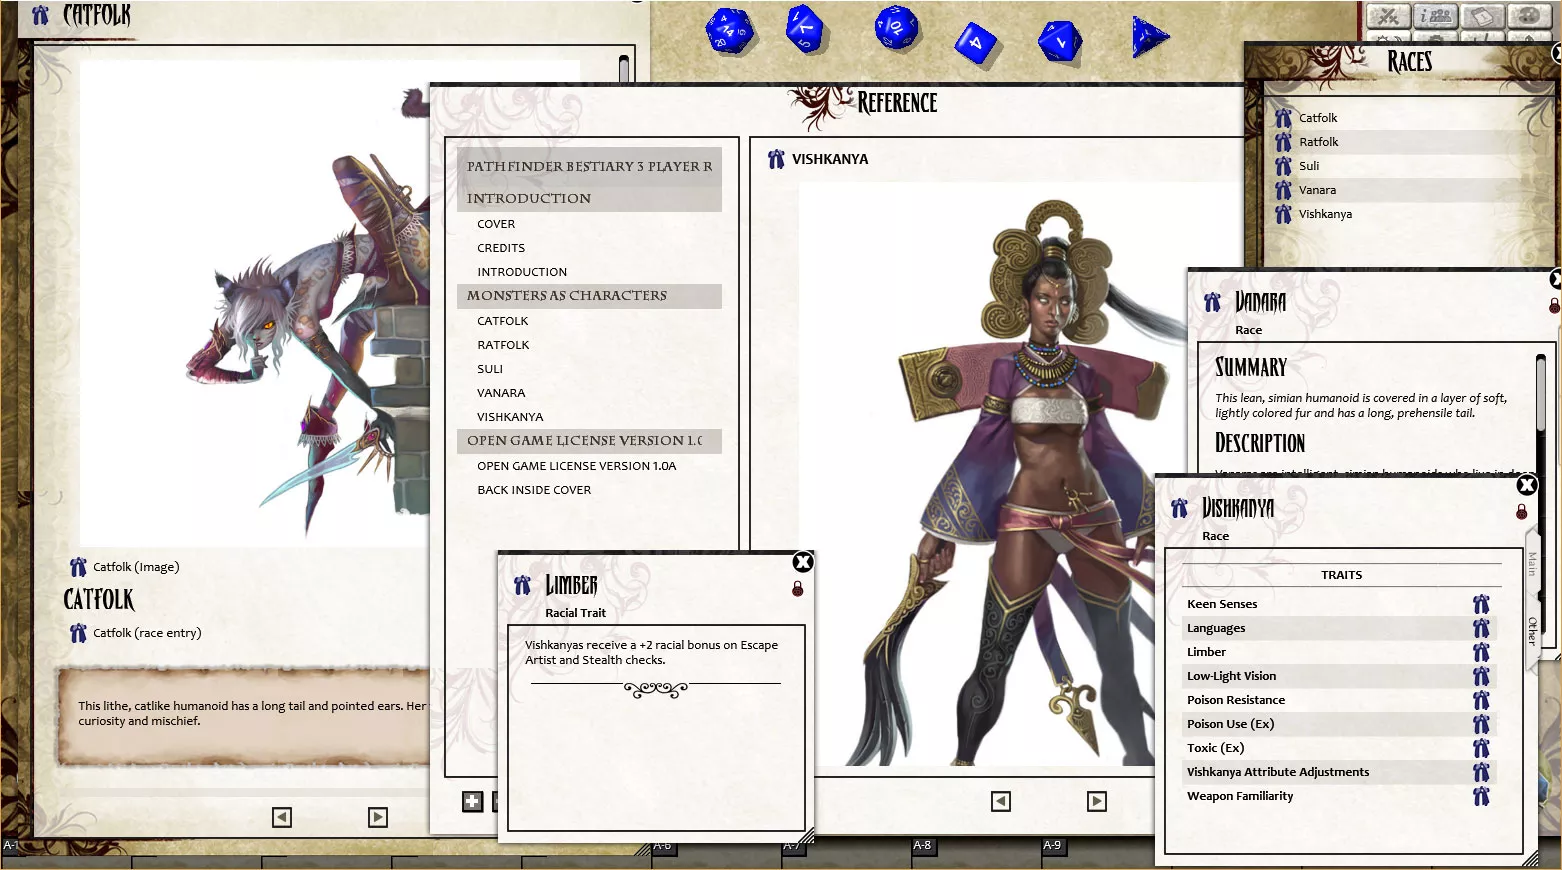Open CREDITS in reference index

[501, 248]
